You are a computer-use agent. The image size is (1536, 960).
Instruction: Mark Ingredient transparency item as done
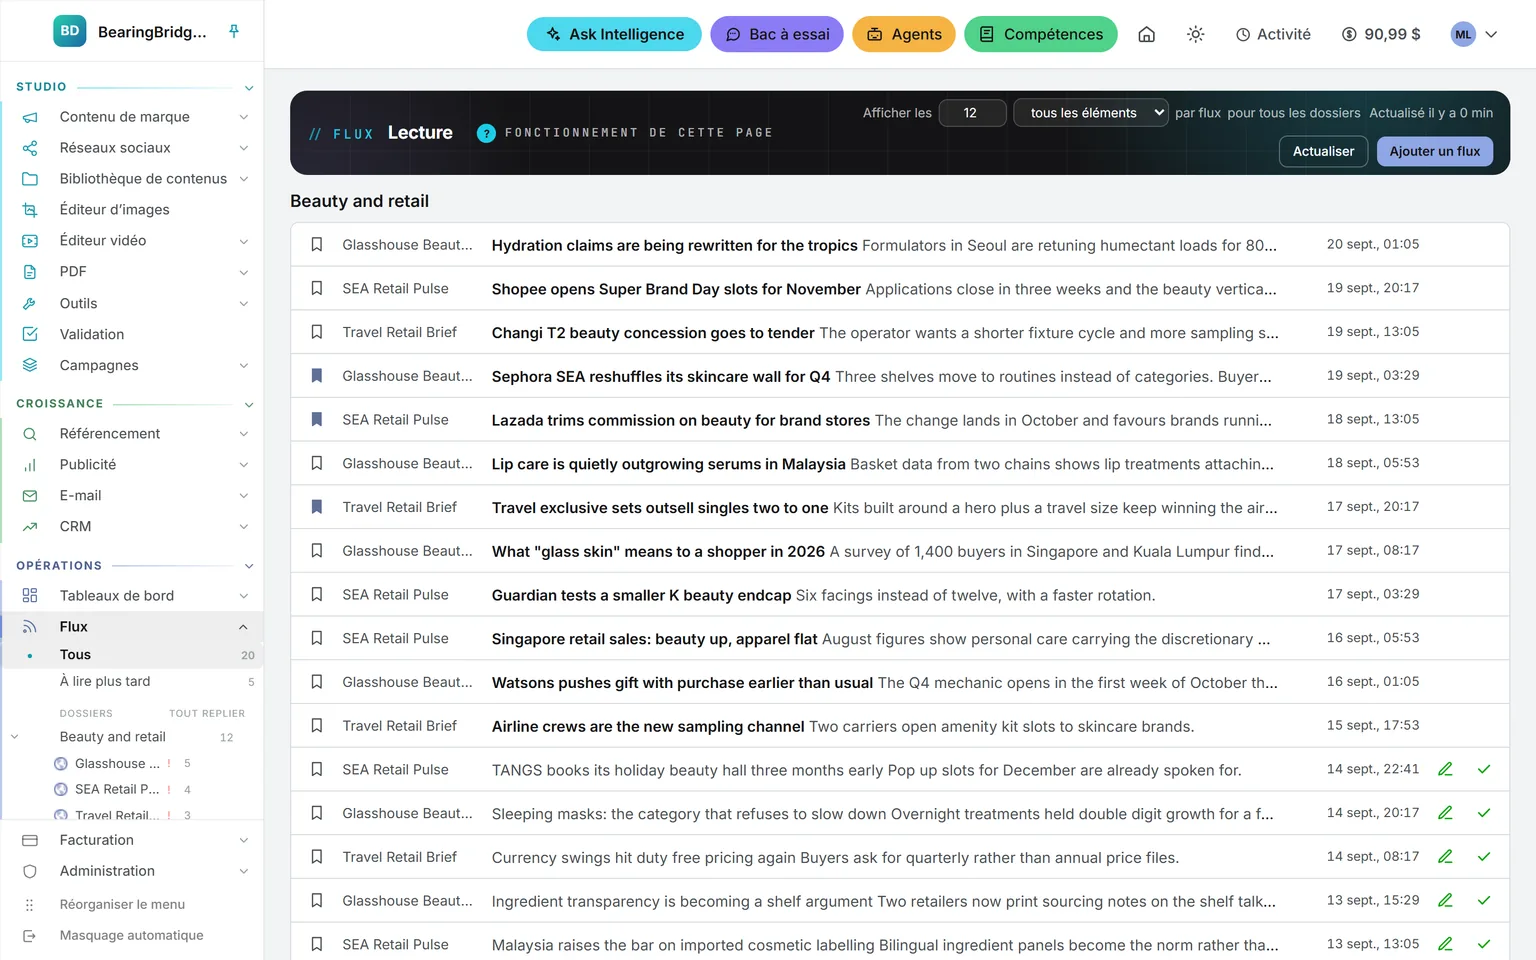[x=1484, y=900]
